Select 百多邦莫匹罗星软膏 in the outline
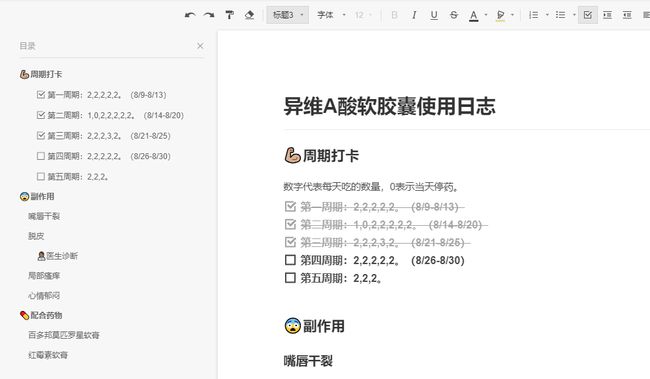 pos(64,335)
